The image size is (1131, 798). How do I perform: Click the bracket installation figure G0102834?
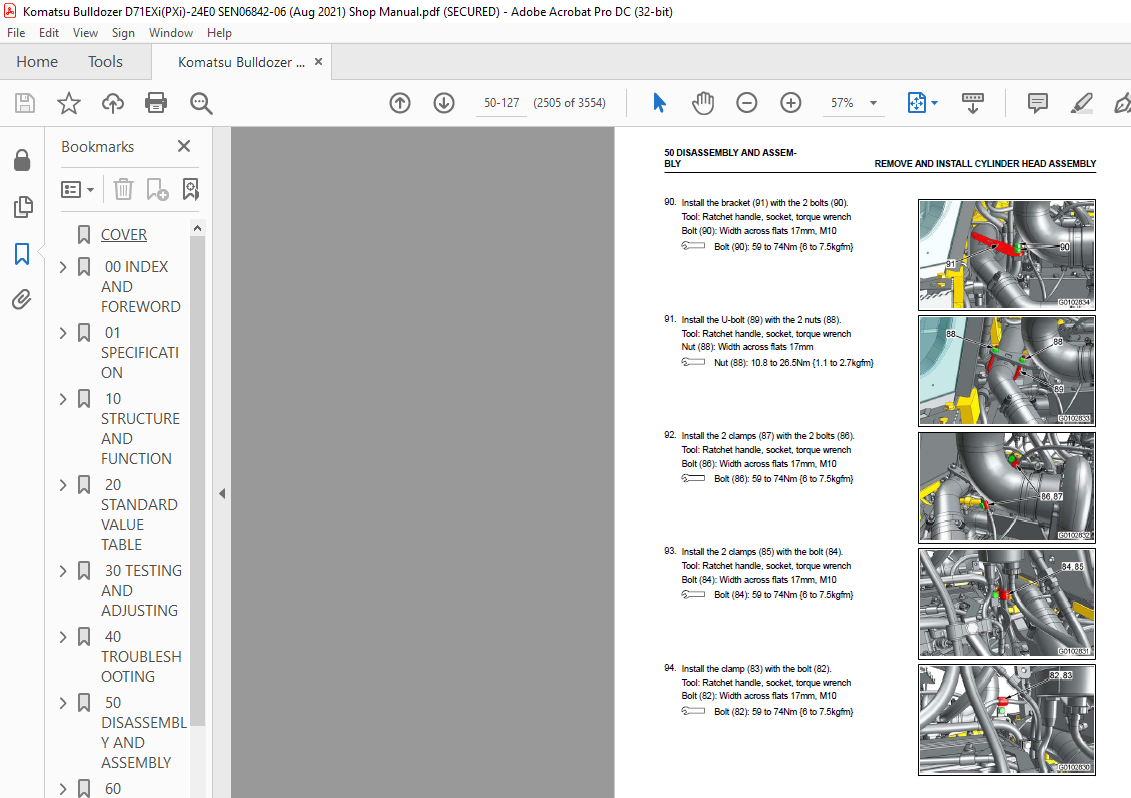click(1007, 255)
